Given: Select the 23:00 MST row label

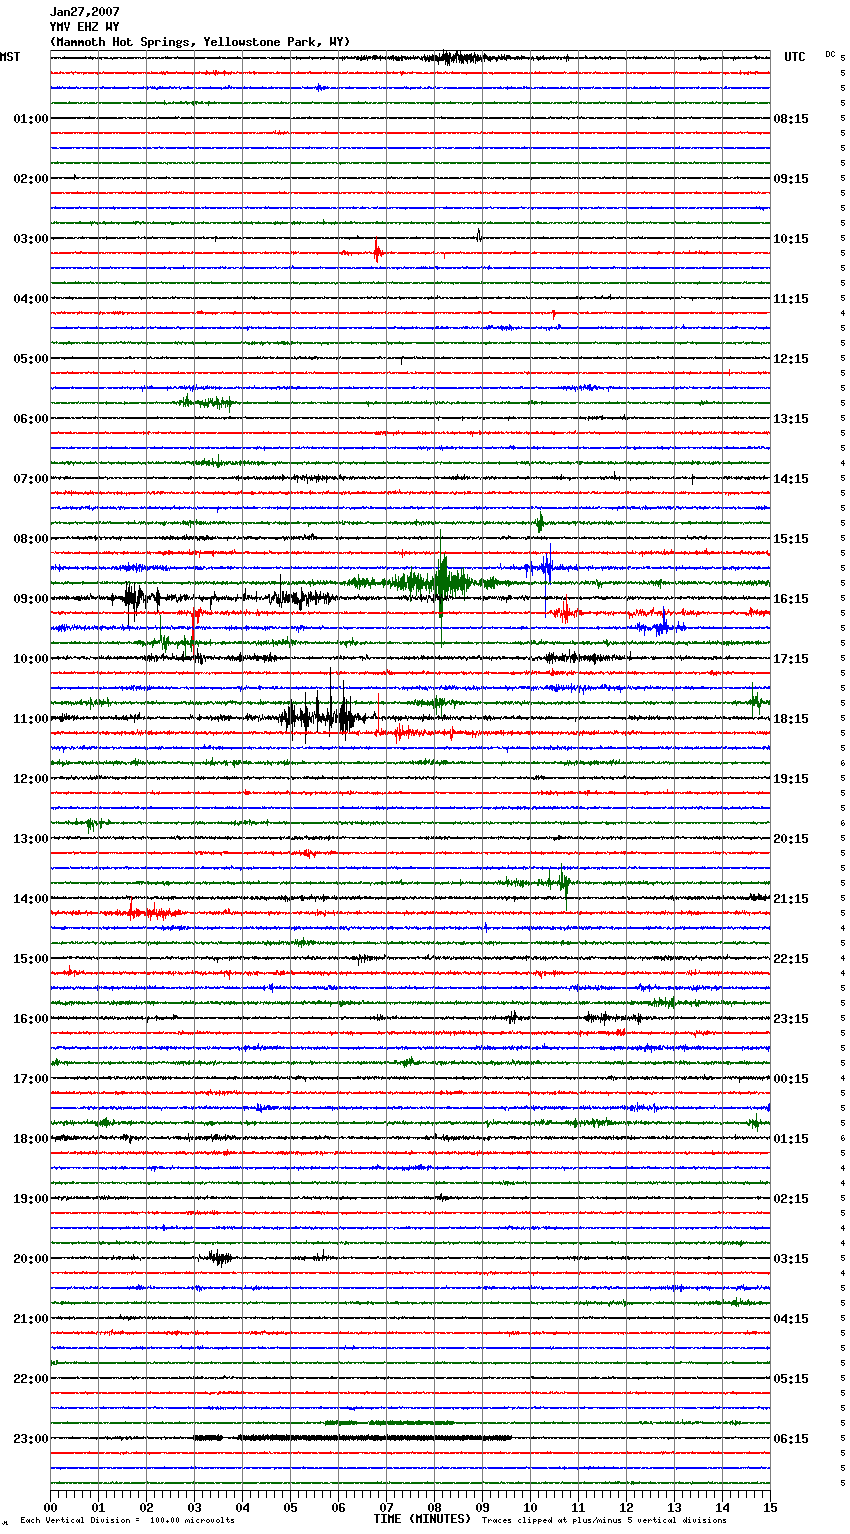Looking at the screenshot, I should (x=31, y=1439).
